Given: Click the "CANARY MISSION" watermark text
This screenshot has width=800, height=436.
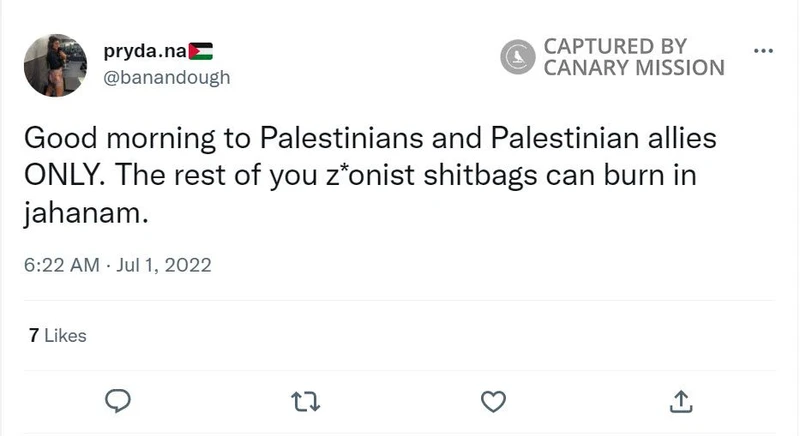Looking at the screenshot, I should (633, 68).
